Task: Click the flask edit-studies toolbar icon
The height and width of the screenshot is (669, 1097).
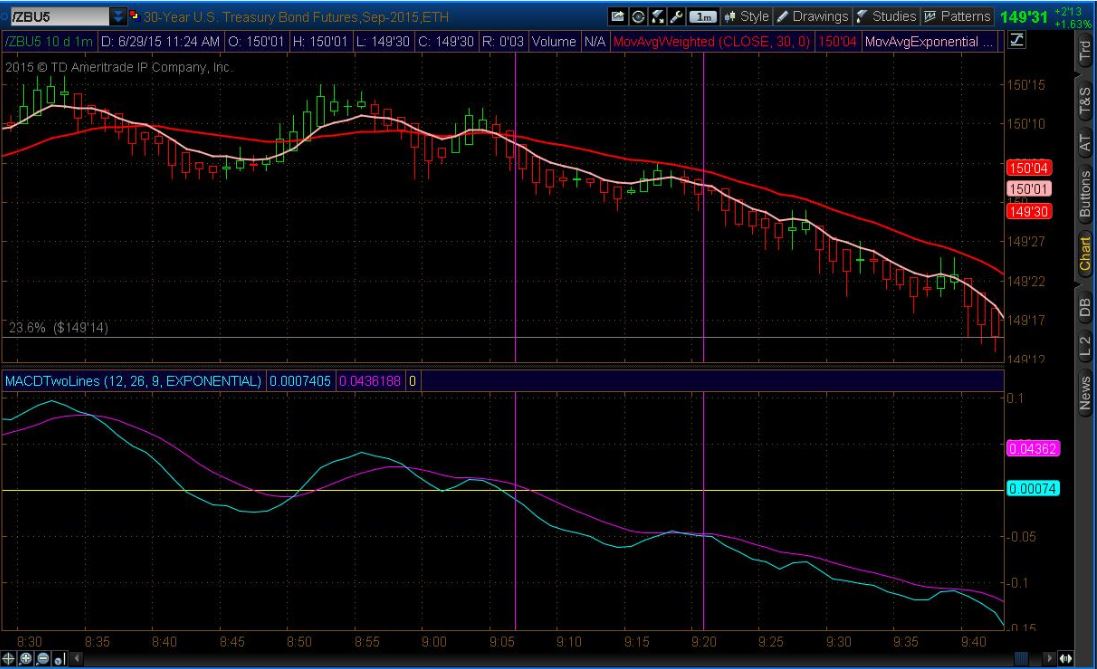Action: (658, 16)
